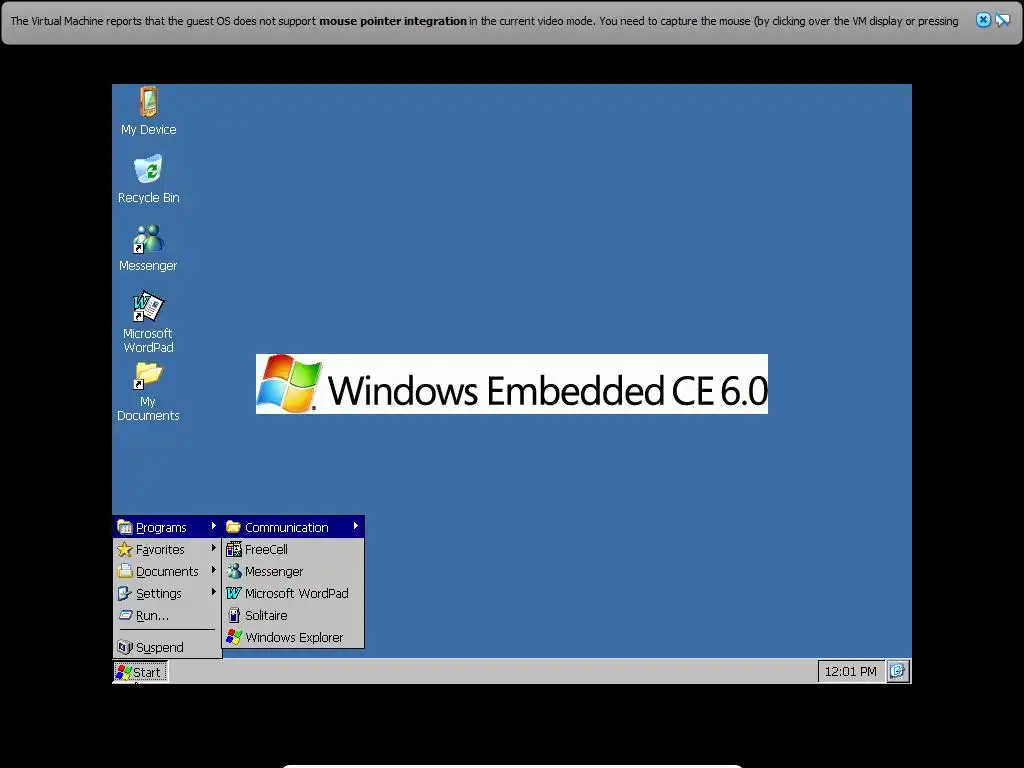The image size is (1024, 768).
Task: Dismiss the mouse pointer integration notification
Action: 983,20
